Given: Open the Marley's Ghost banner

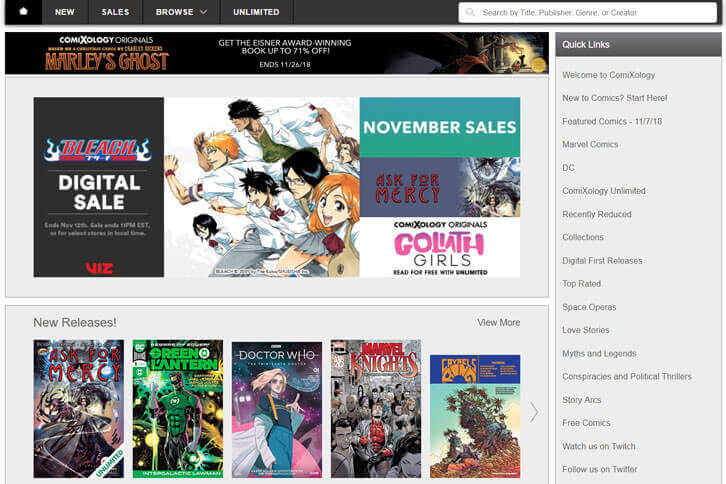Looking at the screenshot, I should click(276, 53).
